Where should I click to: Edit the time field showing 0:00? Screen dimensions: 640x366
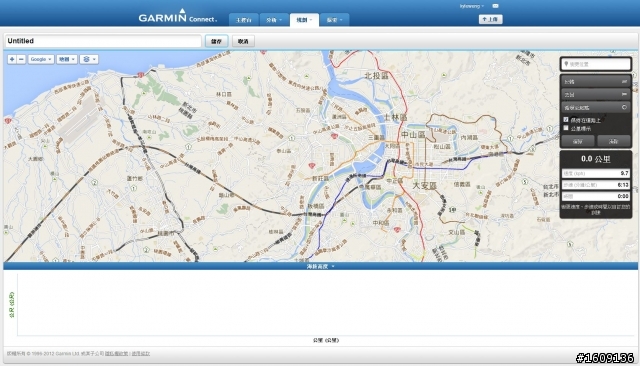tap(596, 196)
